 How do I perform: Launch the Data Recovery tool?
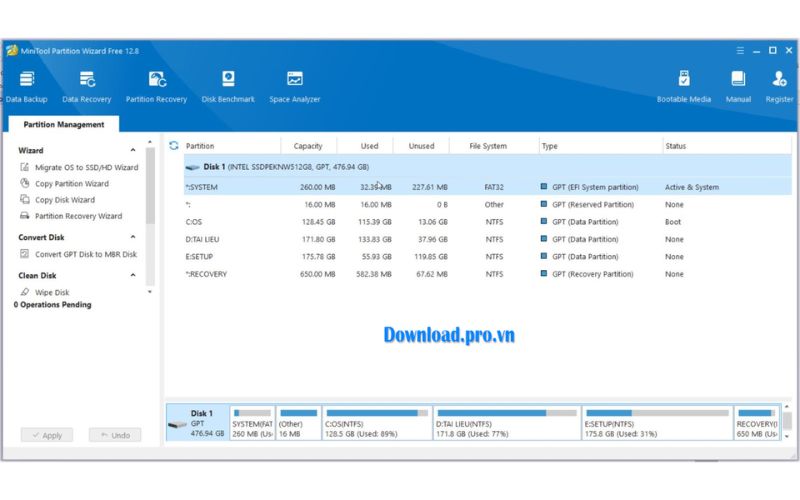coord(86,85)
